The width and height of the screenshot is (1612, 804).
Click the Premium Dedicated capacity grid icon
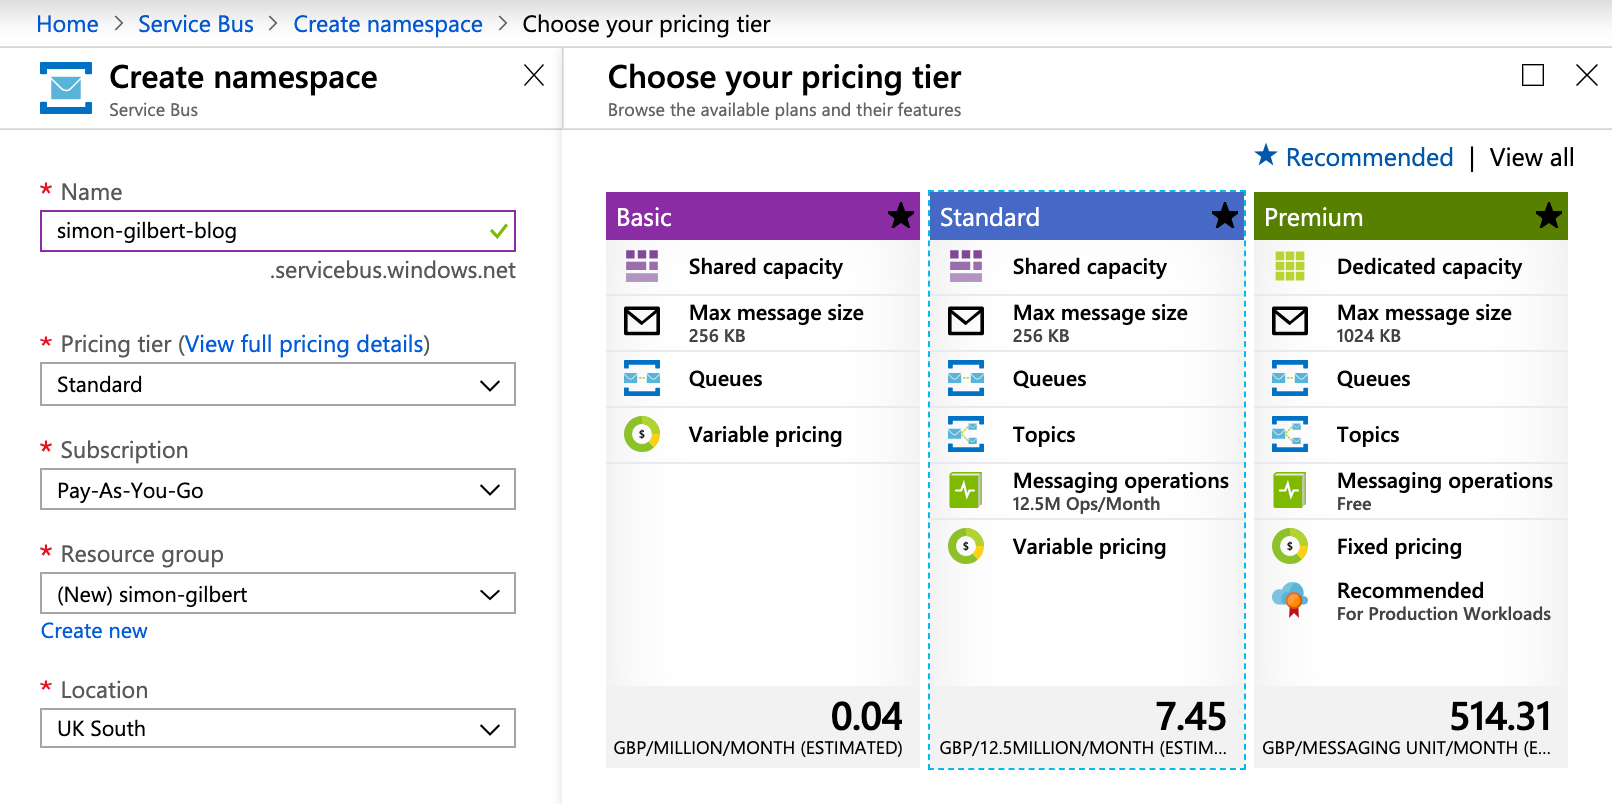[x=1290, y=266]
